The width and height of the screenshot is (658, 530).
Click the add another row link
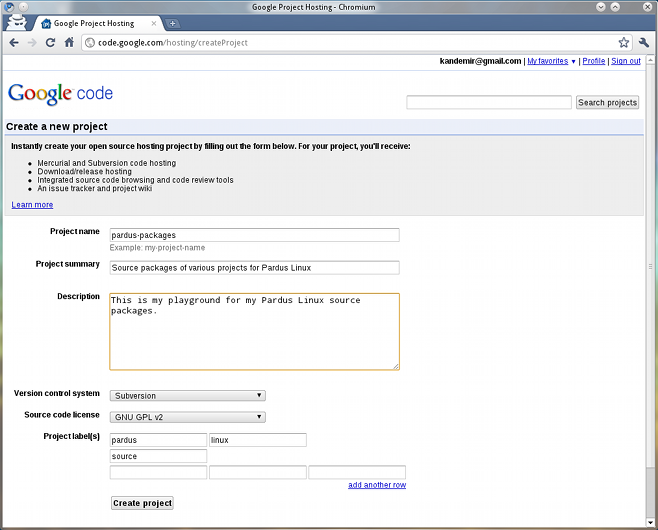point(377,485)
